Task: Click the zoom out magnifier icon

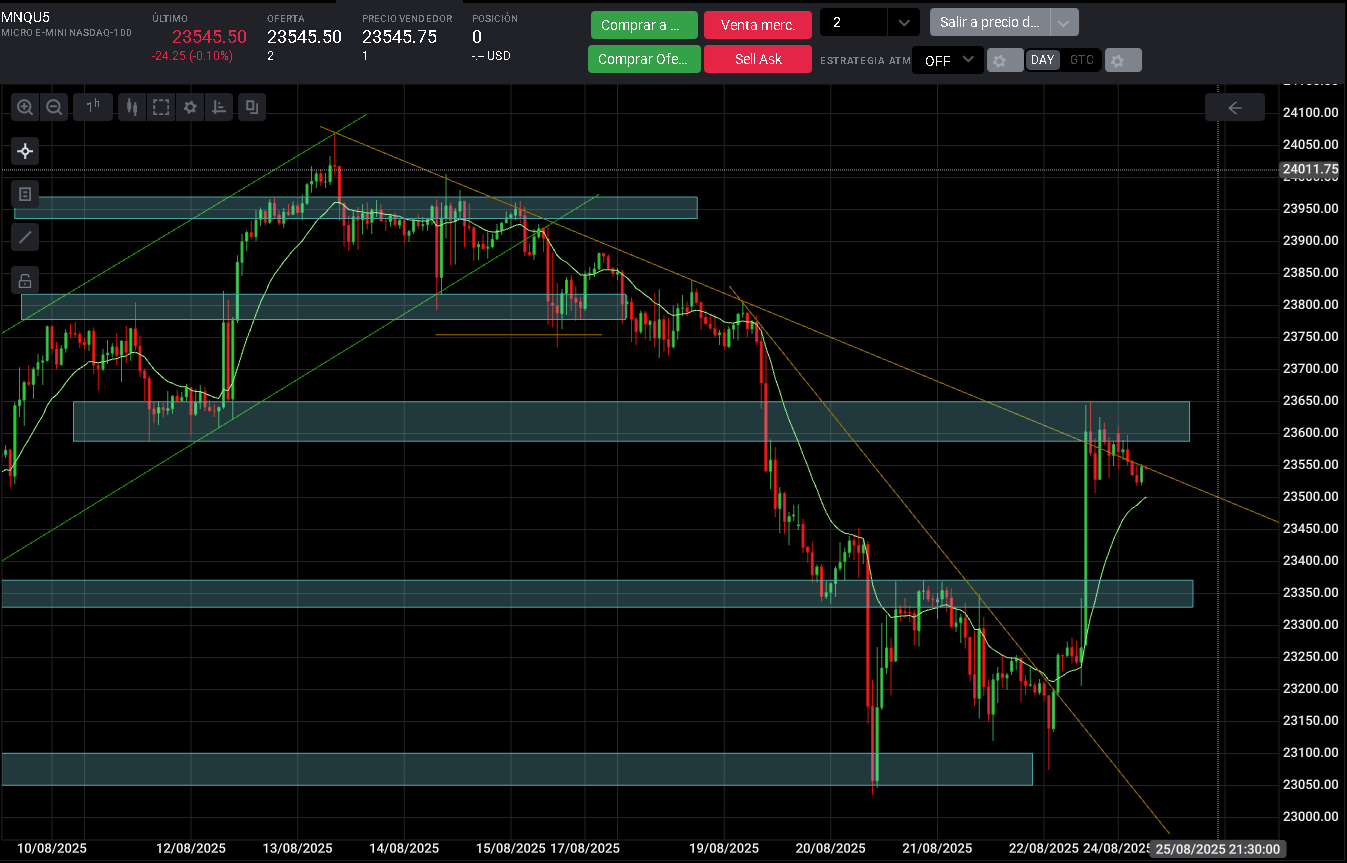Action: point(55,107)
